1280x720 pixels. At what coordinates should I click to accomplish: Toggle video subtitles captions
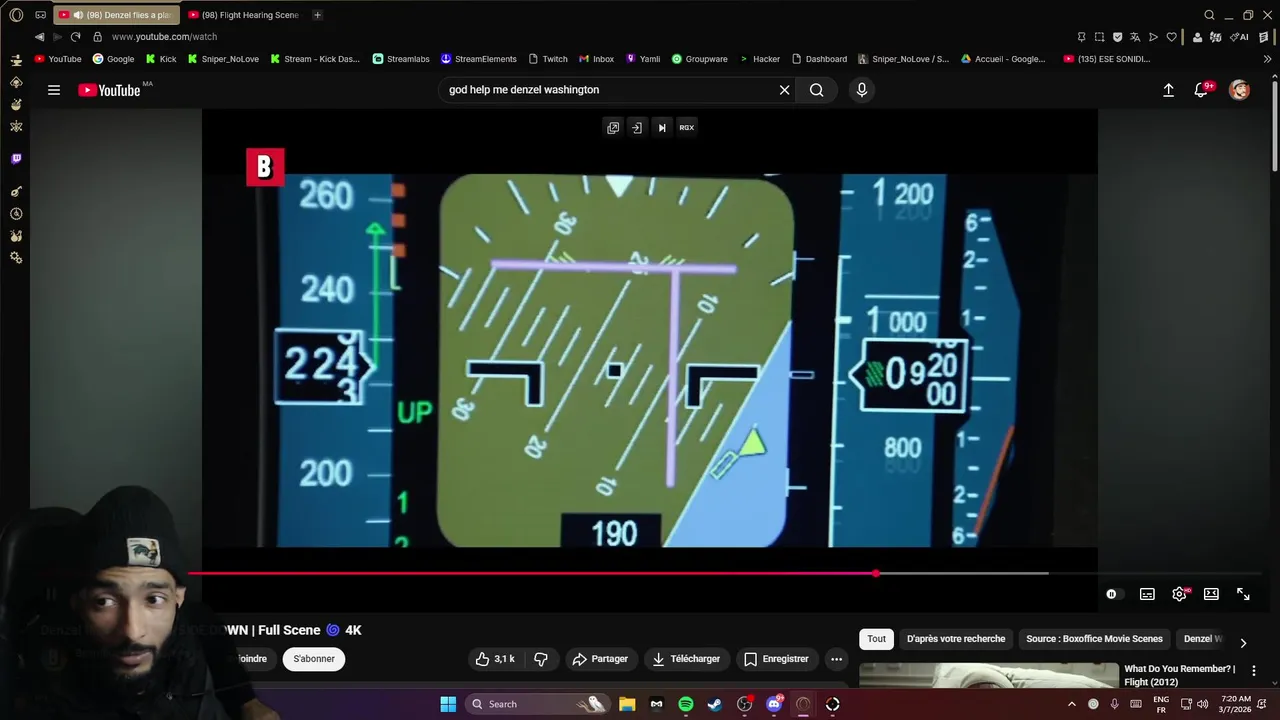(1147, 594)
